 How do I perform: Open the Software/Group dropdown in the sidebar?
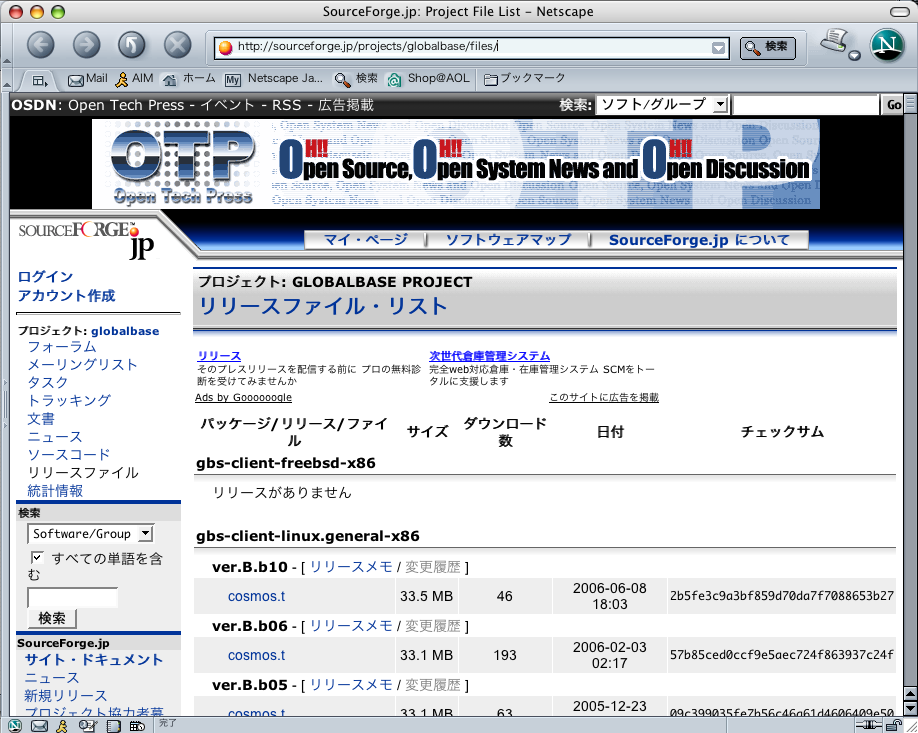(91, 534)
